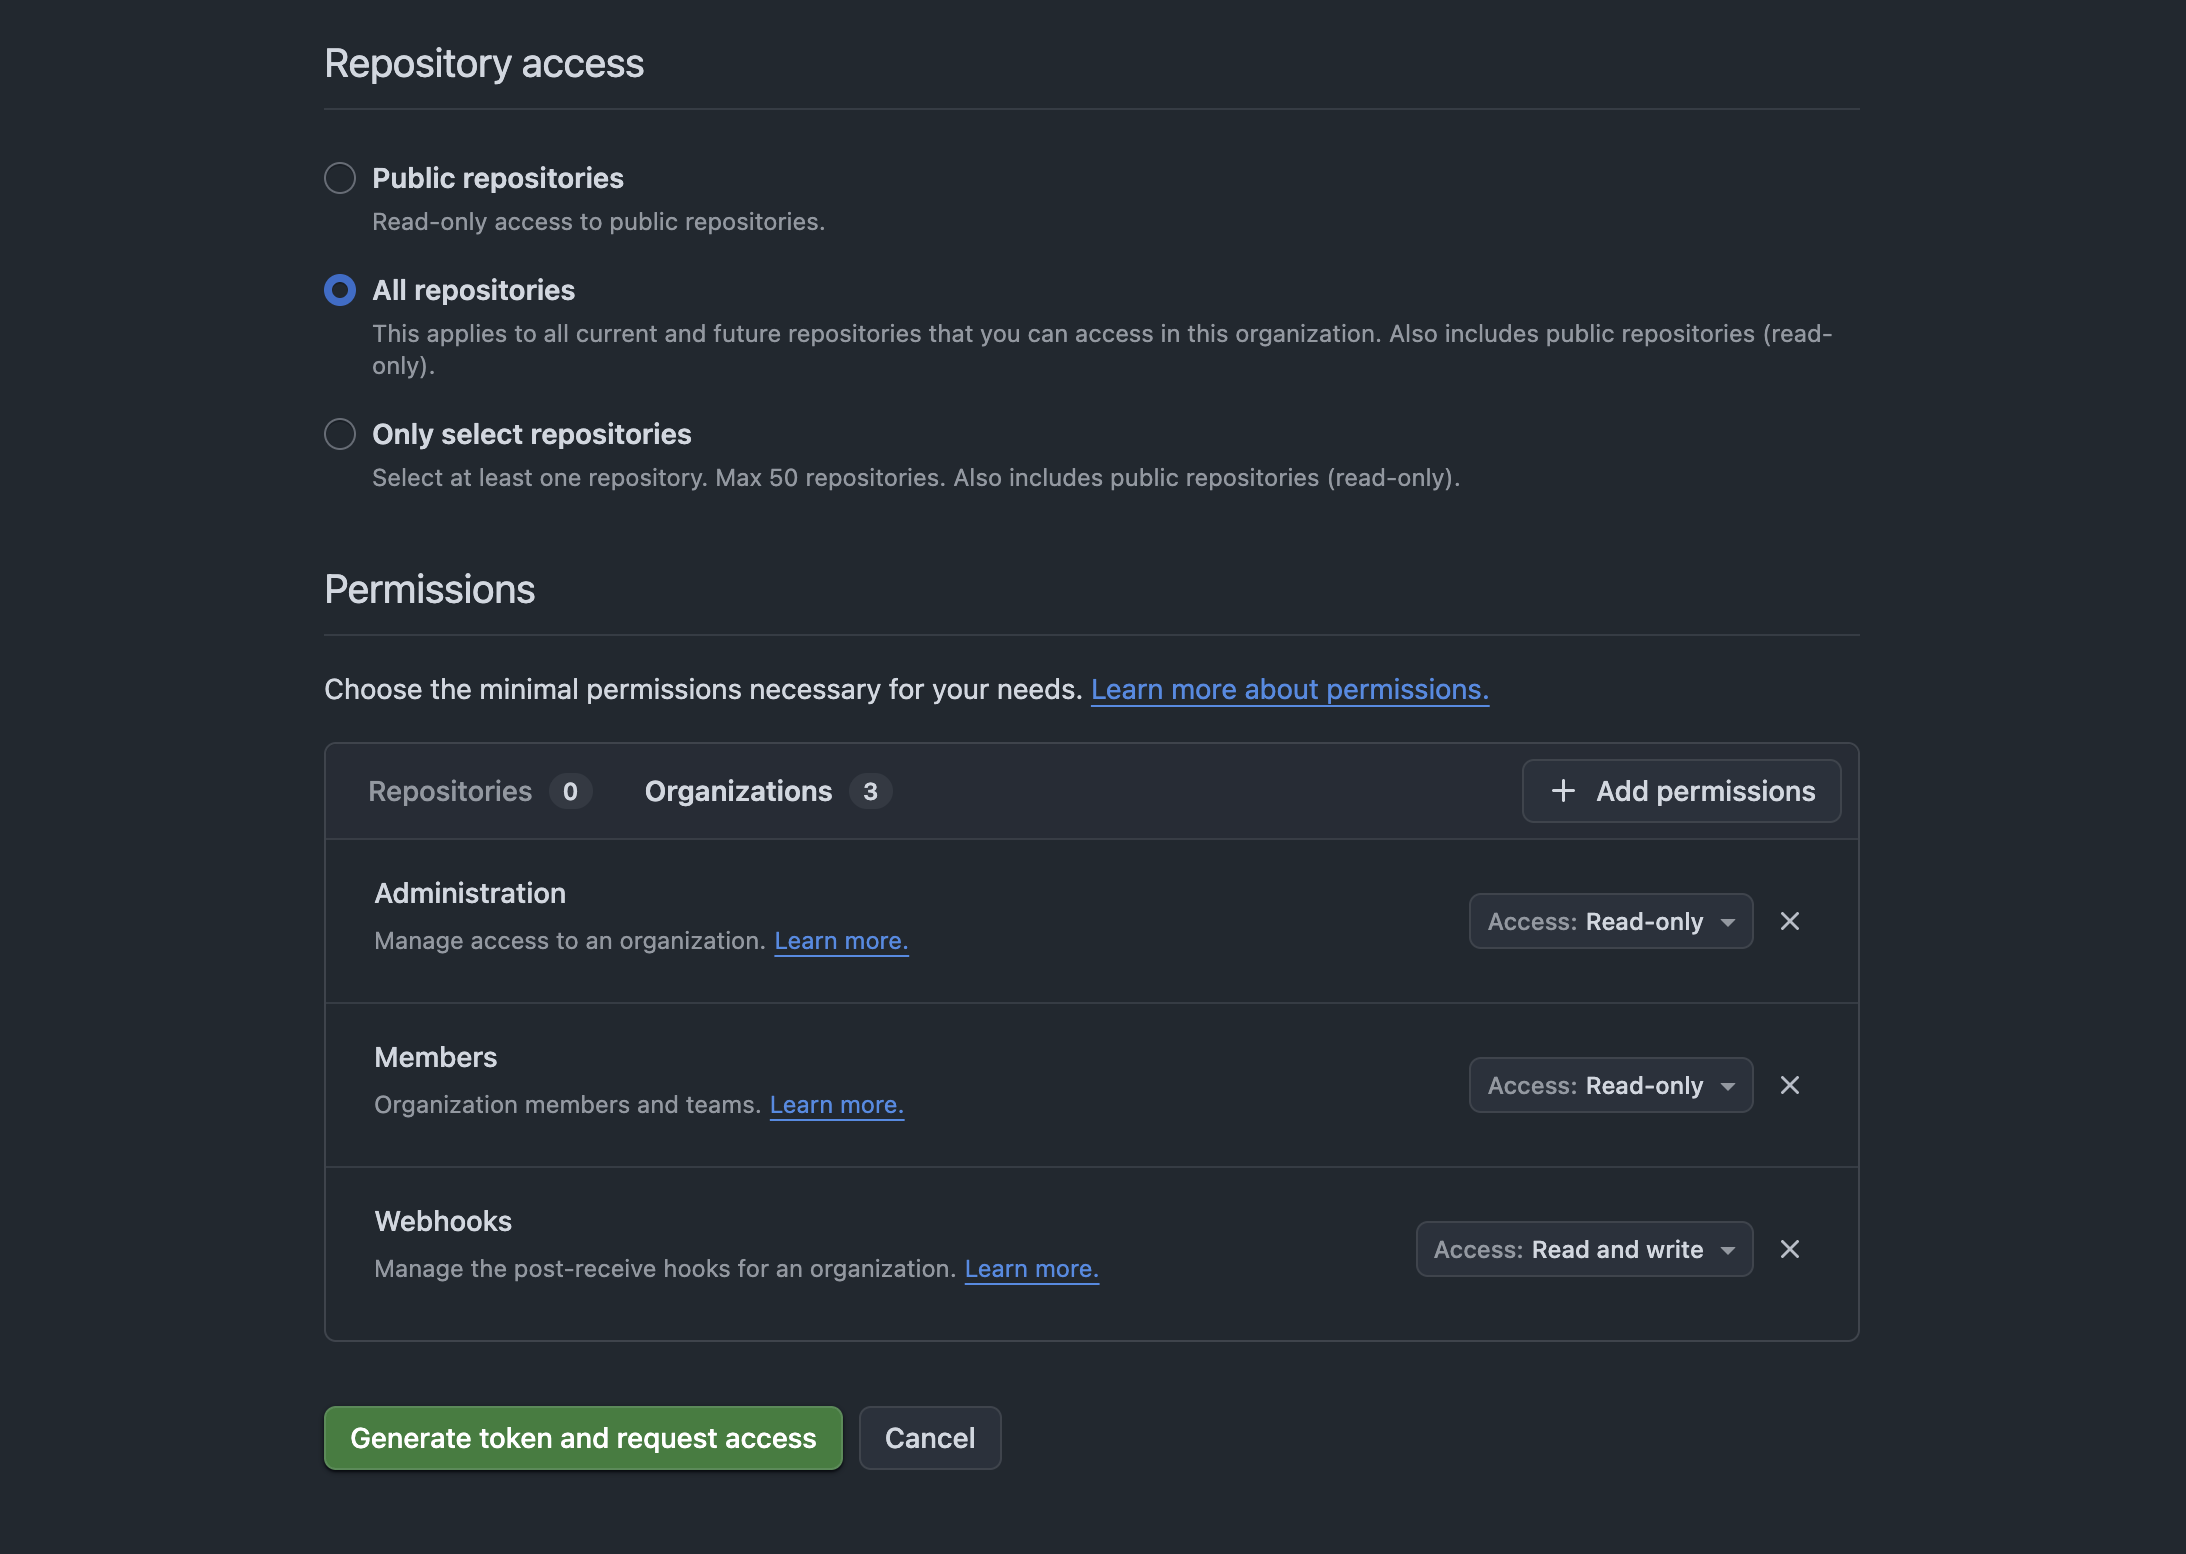Image resolution: width=2186 pixels, height=1554 pixels.
Task: Click Generate token and request access
Action: [583, 1438]
